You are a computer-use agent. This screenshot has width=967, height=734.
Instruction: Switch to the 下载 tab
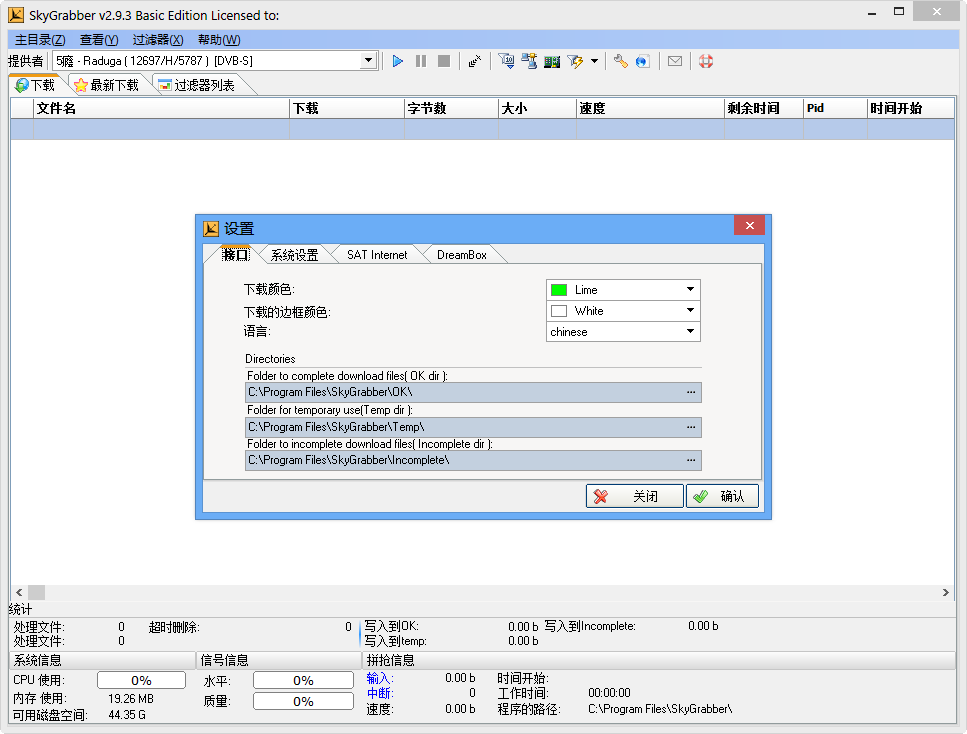pyautogui.click(x=36, y=85)
